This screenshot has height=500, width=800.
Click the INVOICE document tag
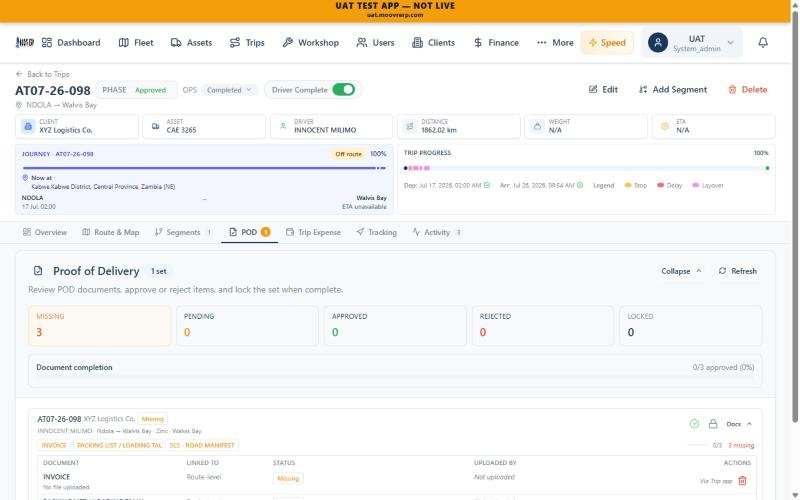tap(54, 445)
